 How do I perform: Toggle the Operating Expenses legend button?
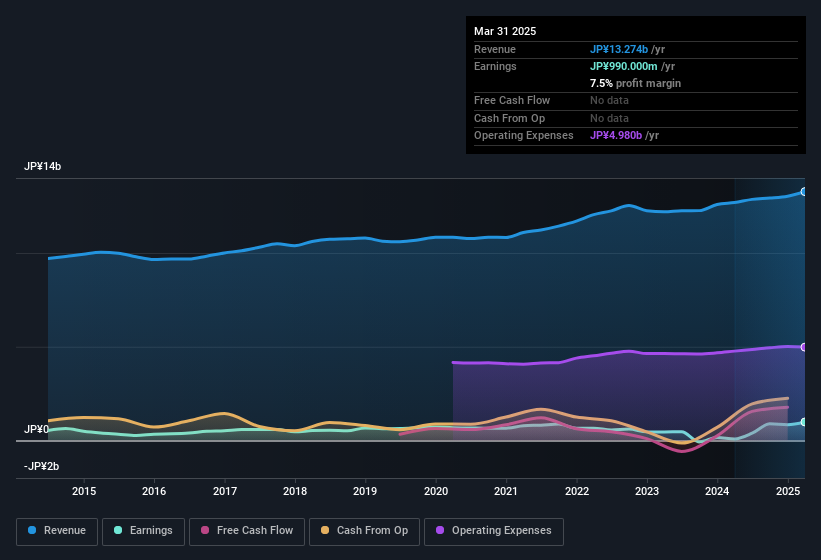click(x=494, y=531)
